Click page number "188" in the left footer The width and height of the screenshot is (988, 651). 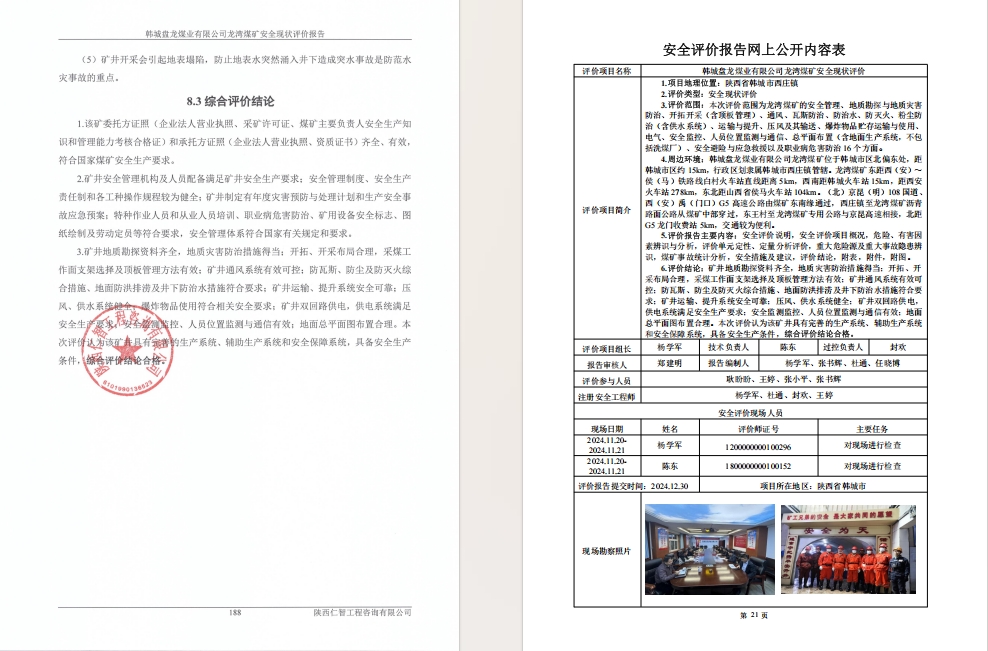pos(235,613)
